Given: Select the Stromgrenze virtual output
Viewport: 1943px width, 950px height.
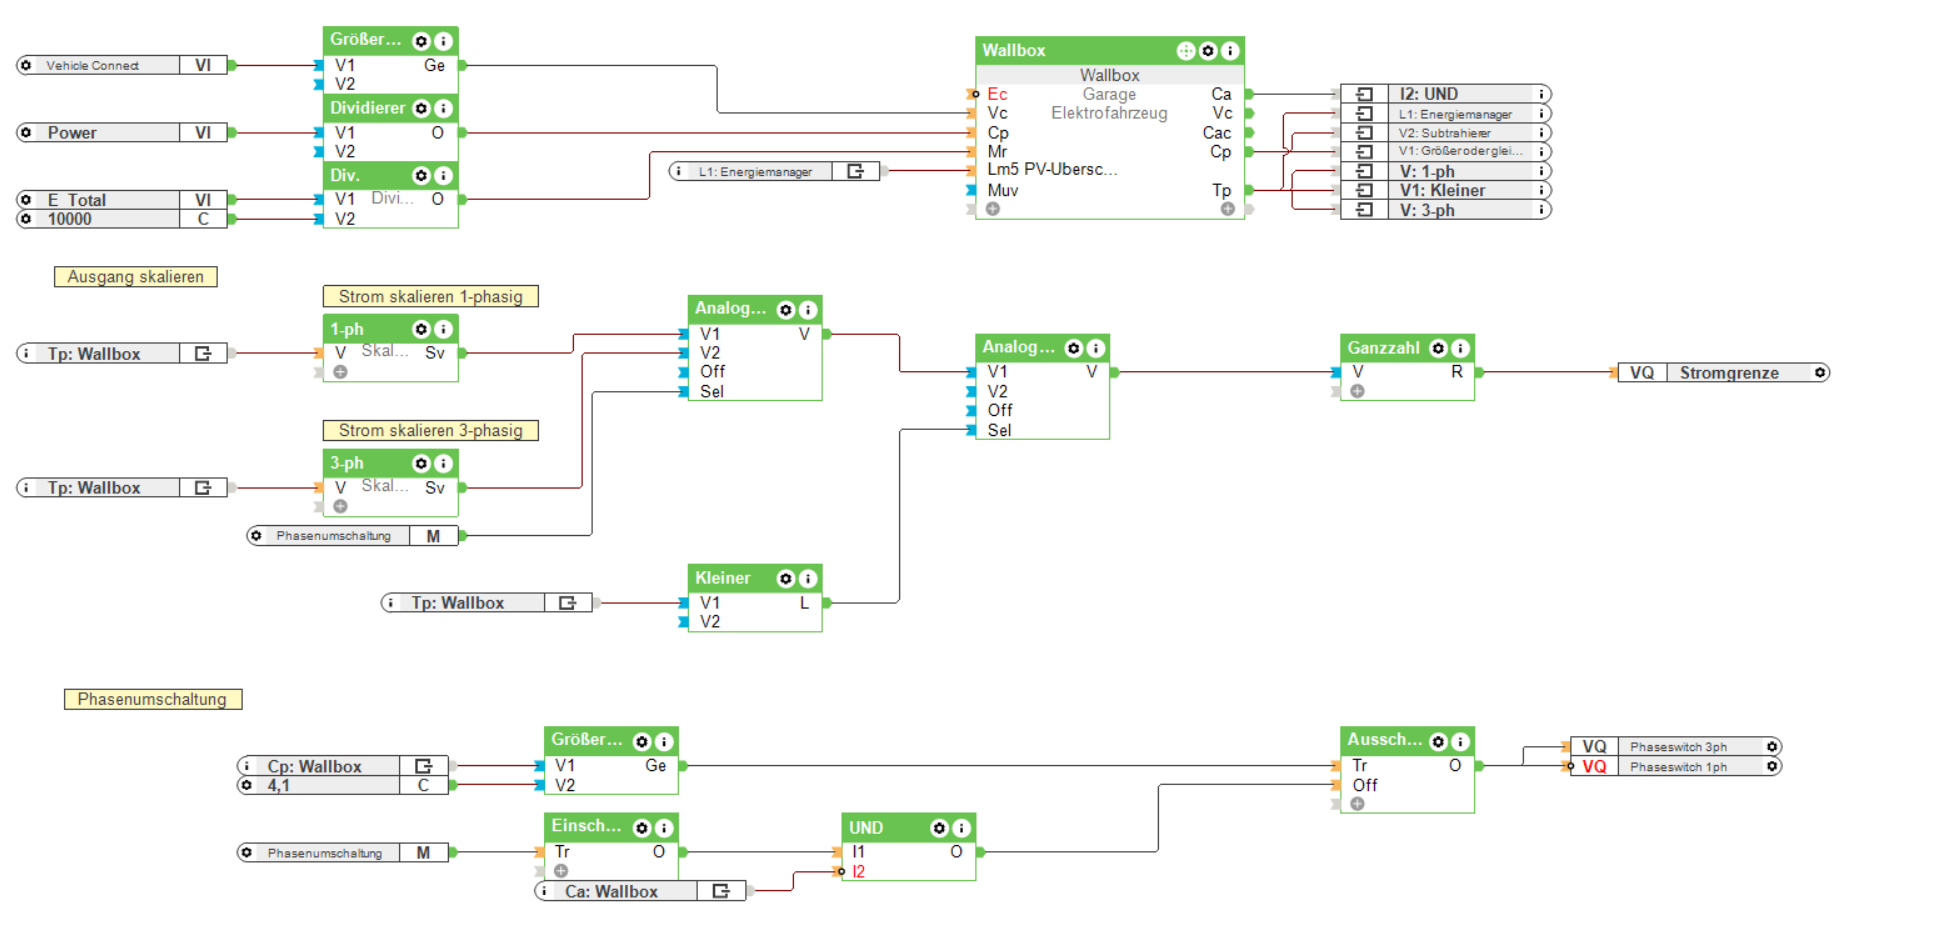Looking at the screenshot, I should 1724,373.
